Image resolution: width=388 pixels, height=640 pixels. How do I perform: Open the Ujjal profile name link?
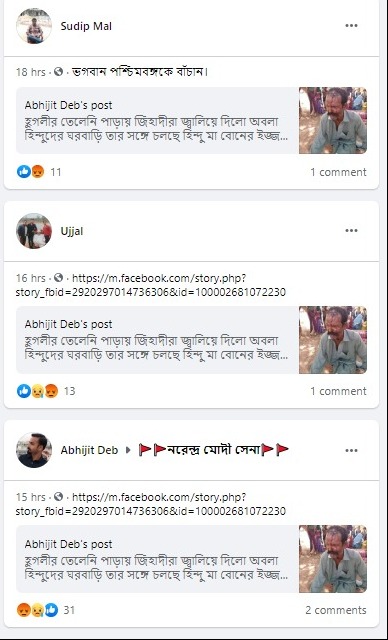[72, 231]
